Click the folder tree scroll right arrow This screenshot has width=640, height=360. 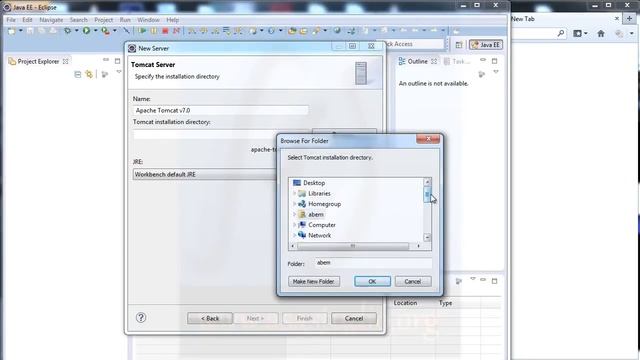pos(418,246)
